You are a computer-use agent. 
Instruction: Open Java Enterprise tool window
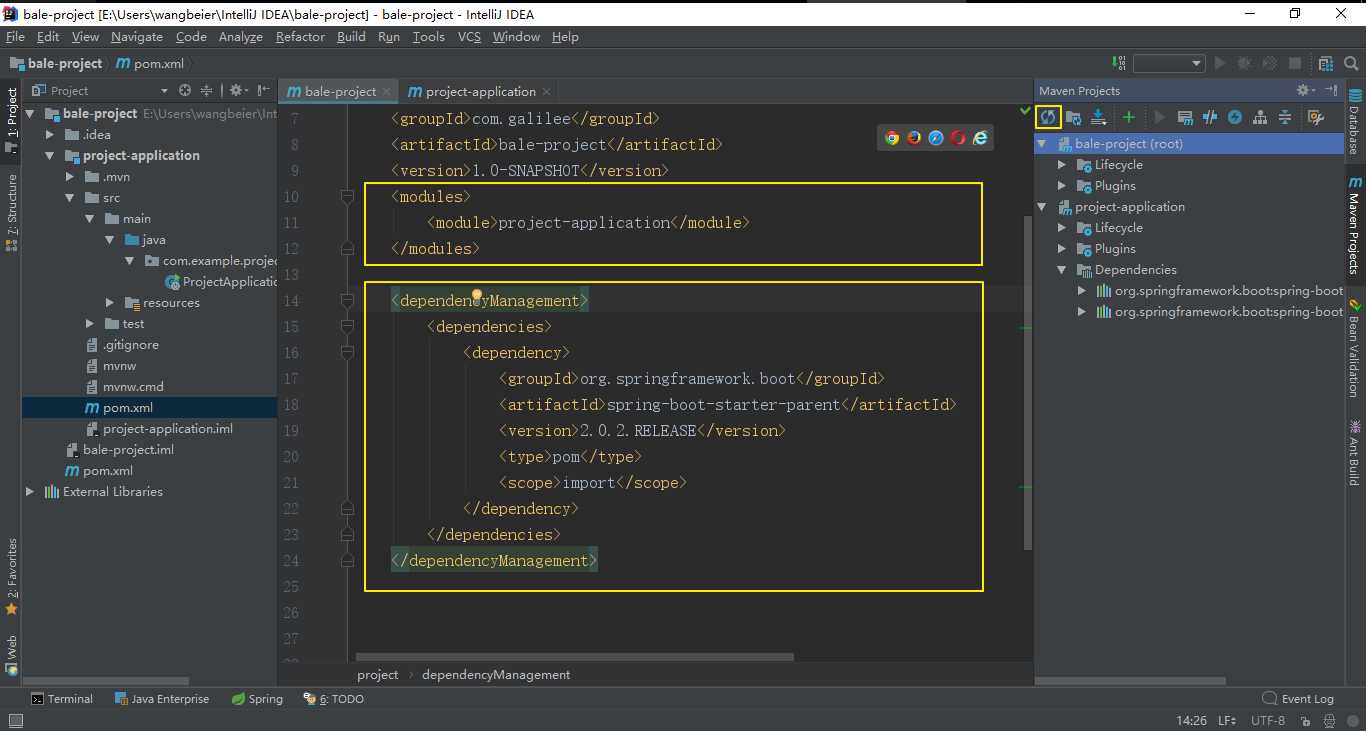(162, 699)
